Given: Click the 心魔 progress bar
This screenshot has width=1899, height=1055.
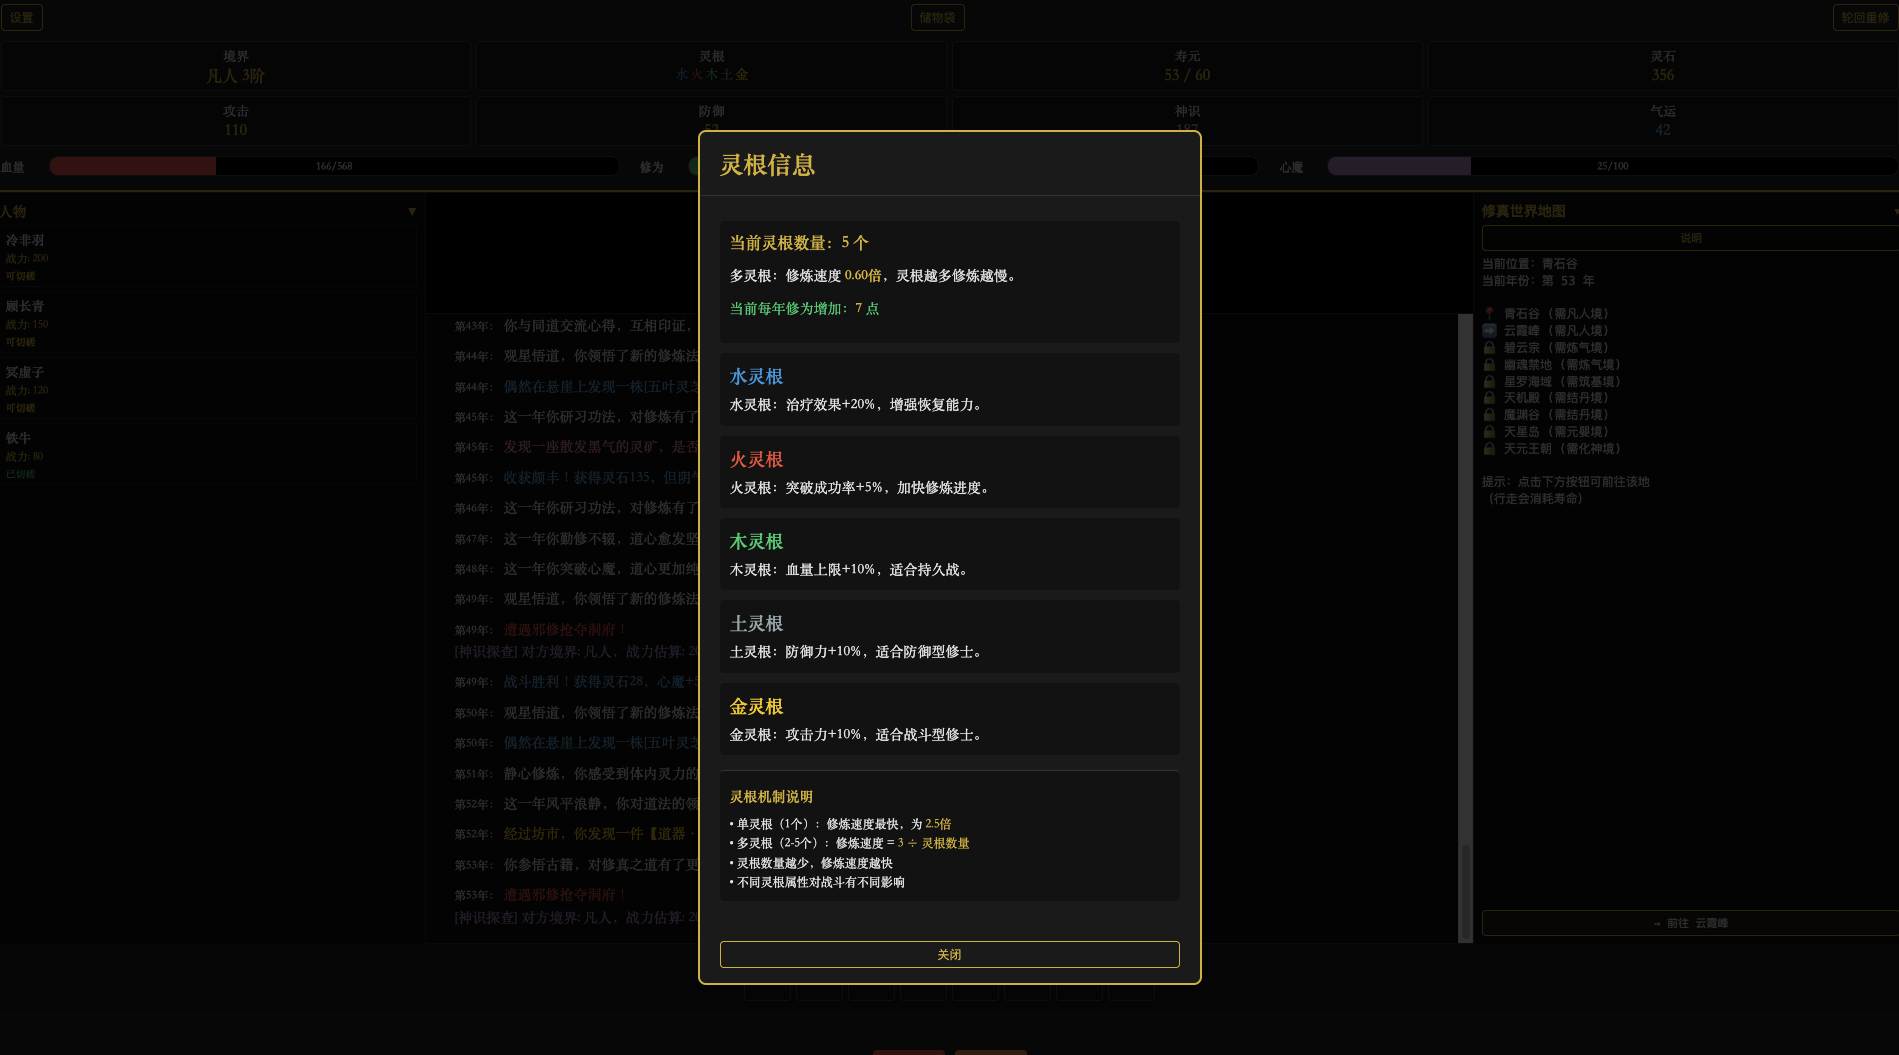Looking at the screenshot, I should (x=1612, y=166).
